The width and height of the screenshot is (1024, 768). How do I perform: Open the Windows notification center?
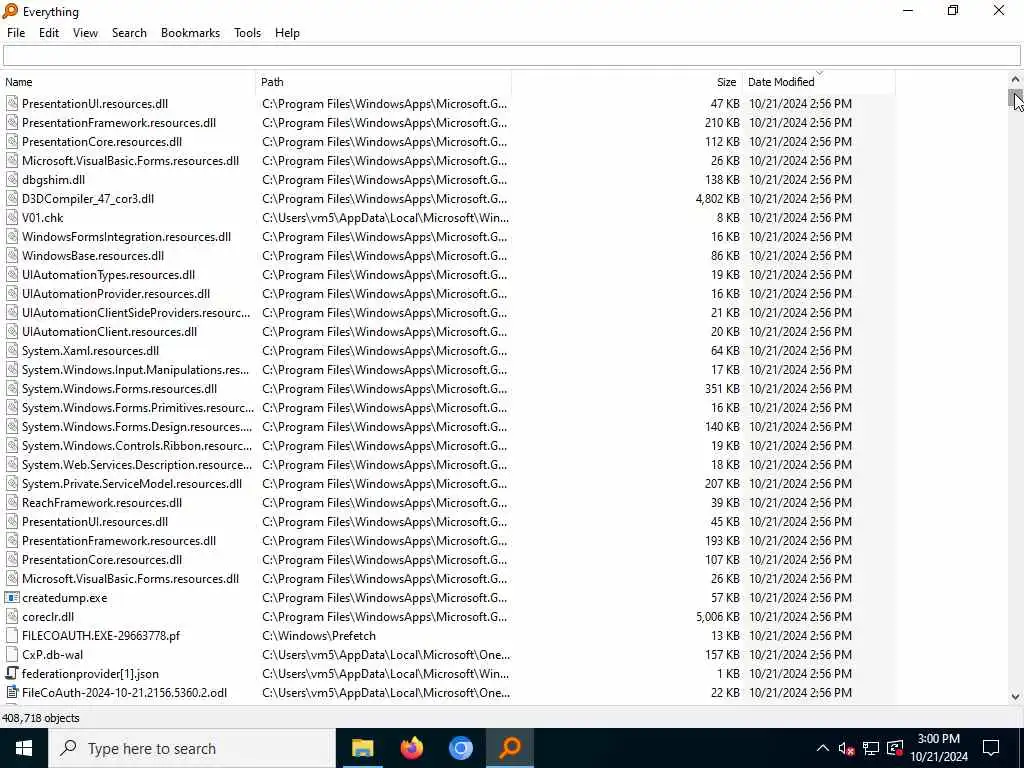(991, 748)
